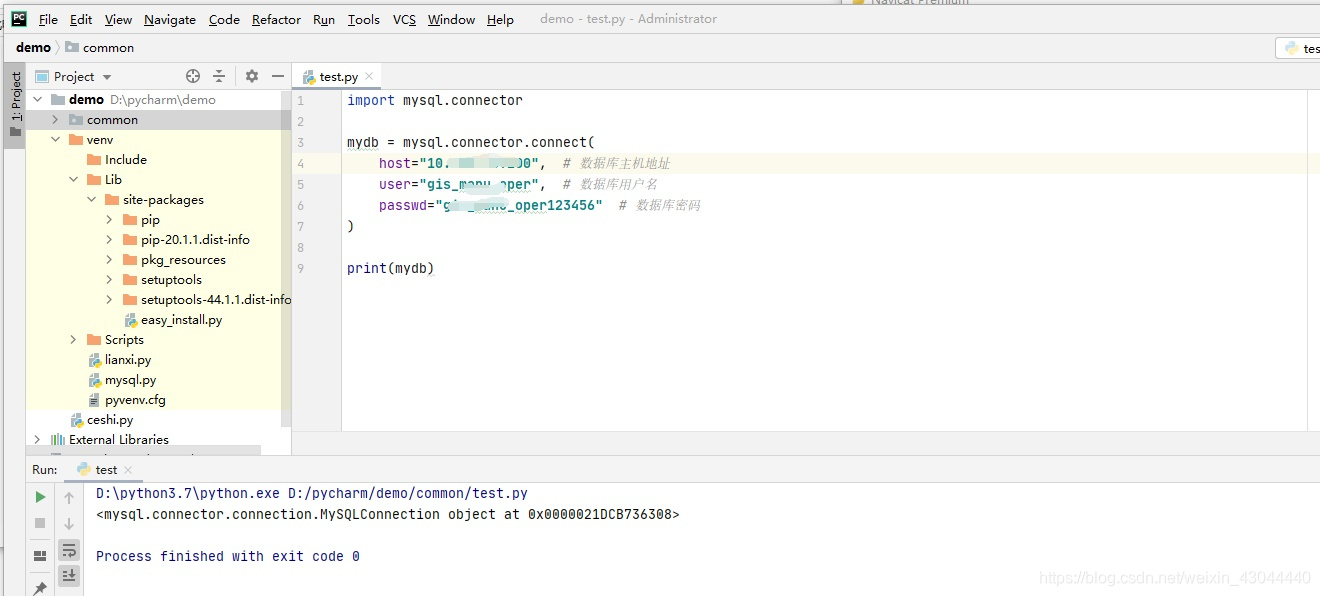Collapse the Lib folder
This screenshot has height=596, width=1320.
[x=74, y=179]
